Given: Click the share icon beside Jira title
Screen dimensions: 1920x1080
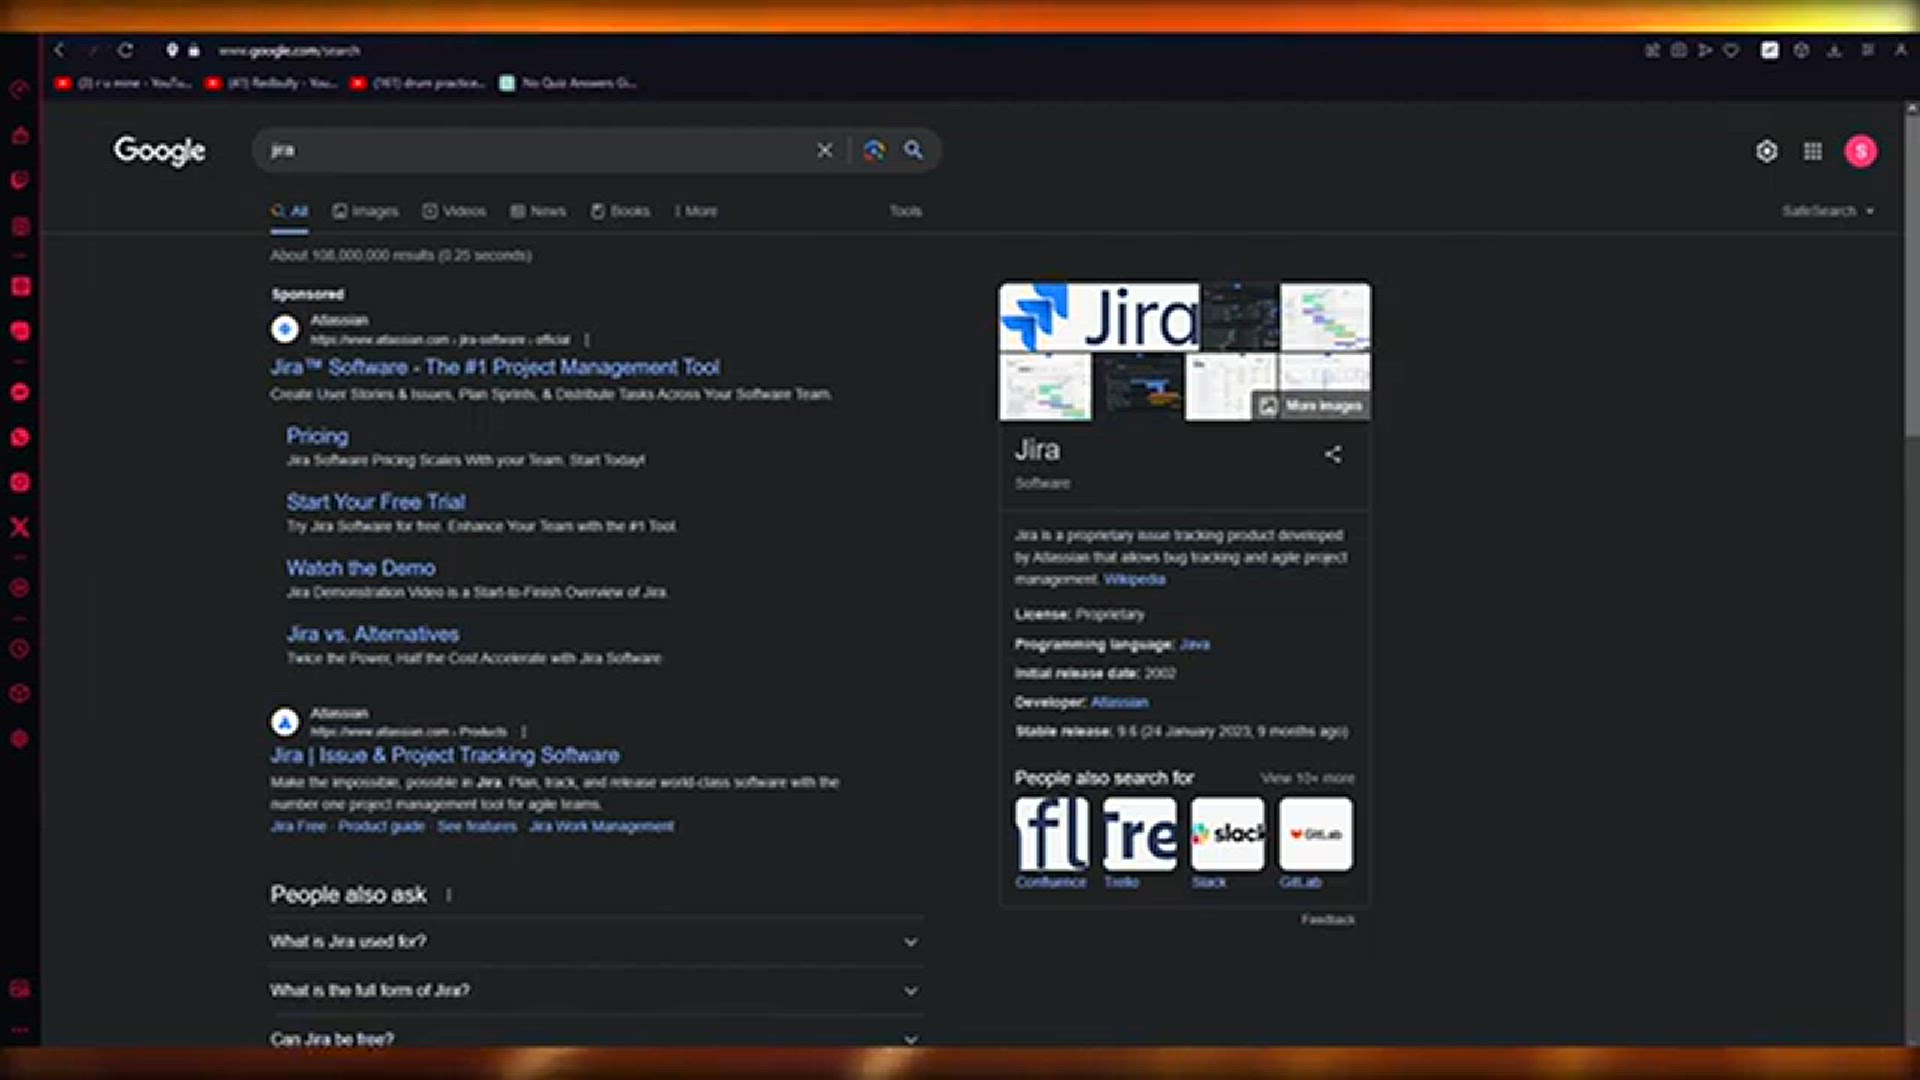Looking at the screenshot, I should [x=1333, y=454].
